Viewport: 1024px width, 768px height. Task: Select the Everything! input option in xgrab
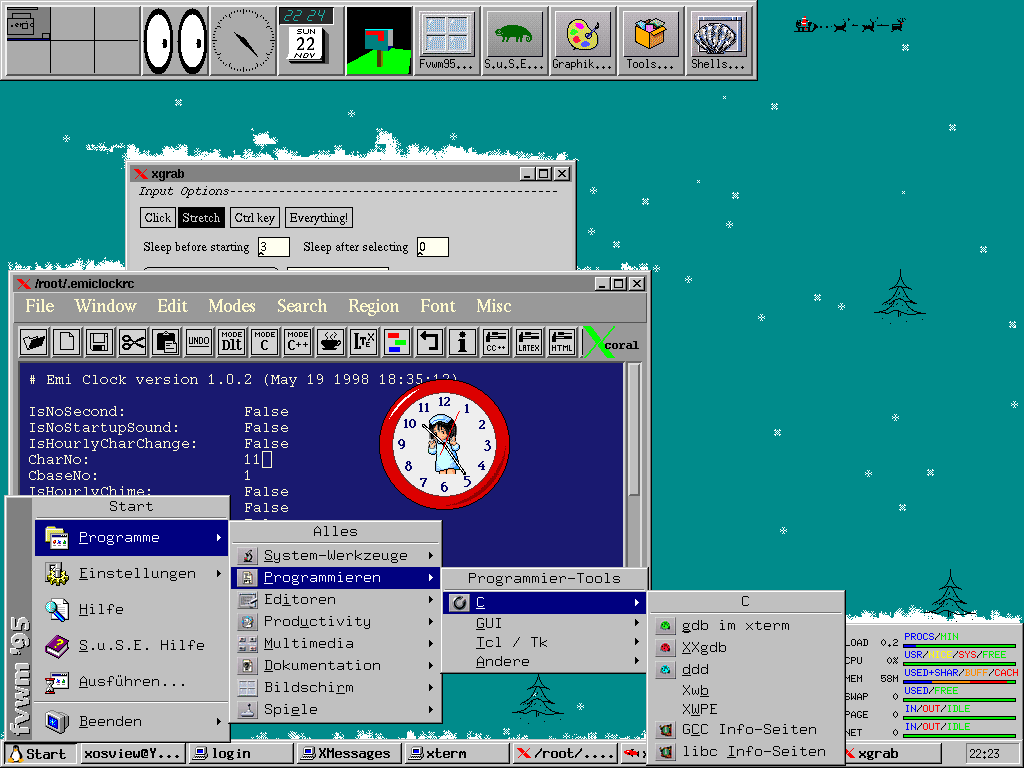319,217
